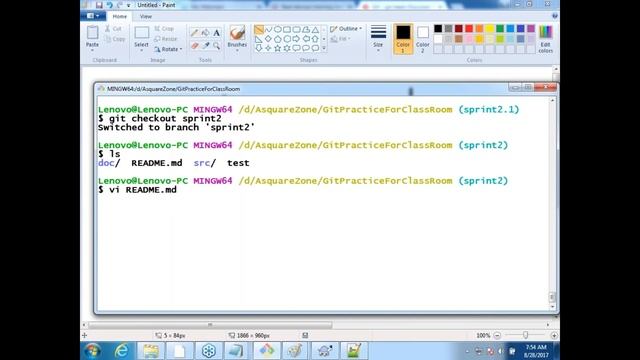This screenshot has width=640, height=360.
Task: Redo the action in quick access toolbar
Action: [x=120, y=5]
